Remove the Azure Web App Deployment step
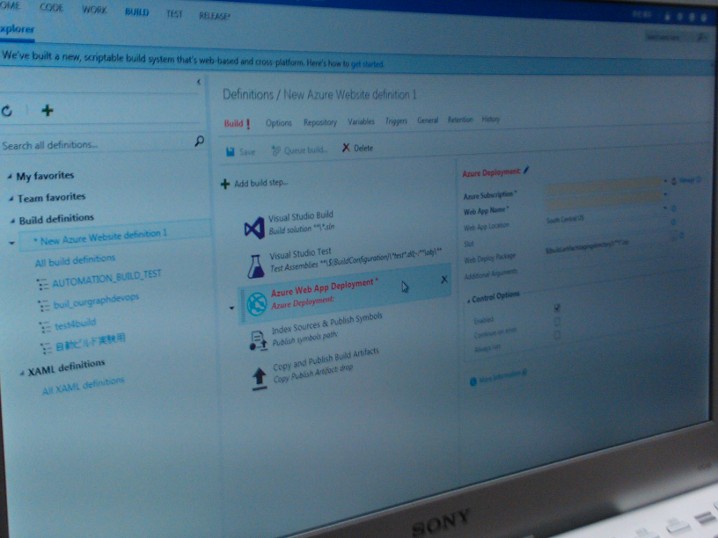718x538 pixels. coord(444,279)
